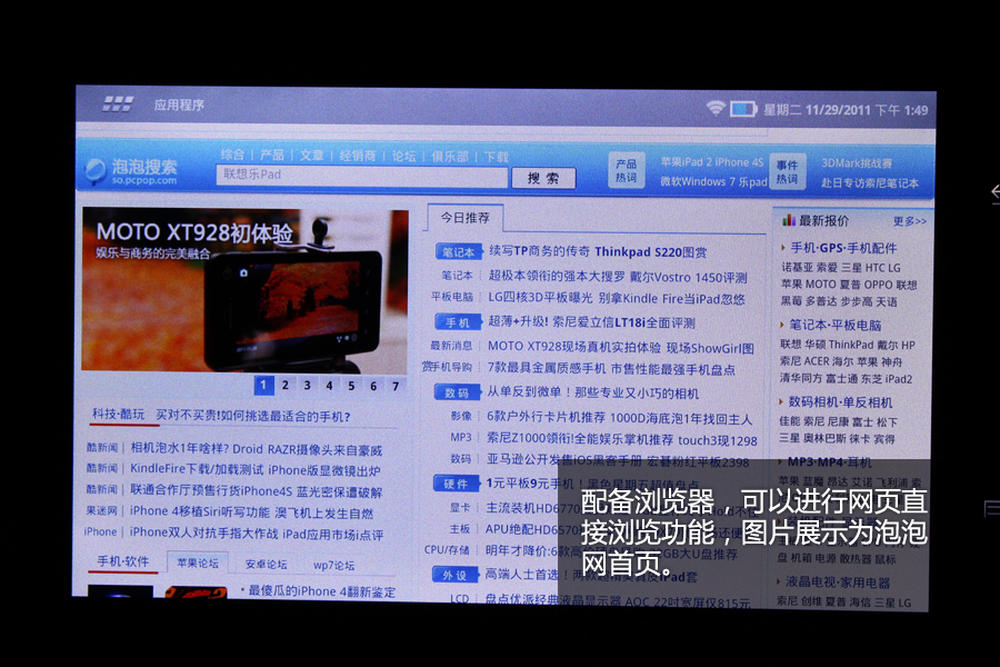This screenshot has width=1000, height=667.
Task: Select the 俱乐部 search tab
Action: 450,157
